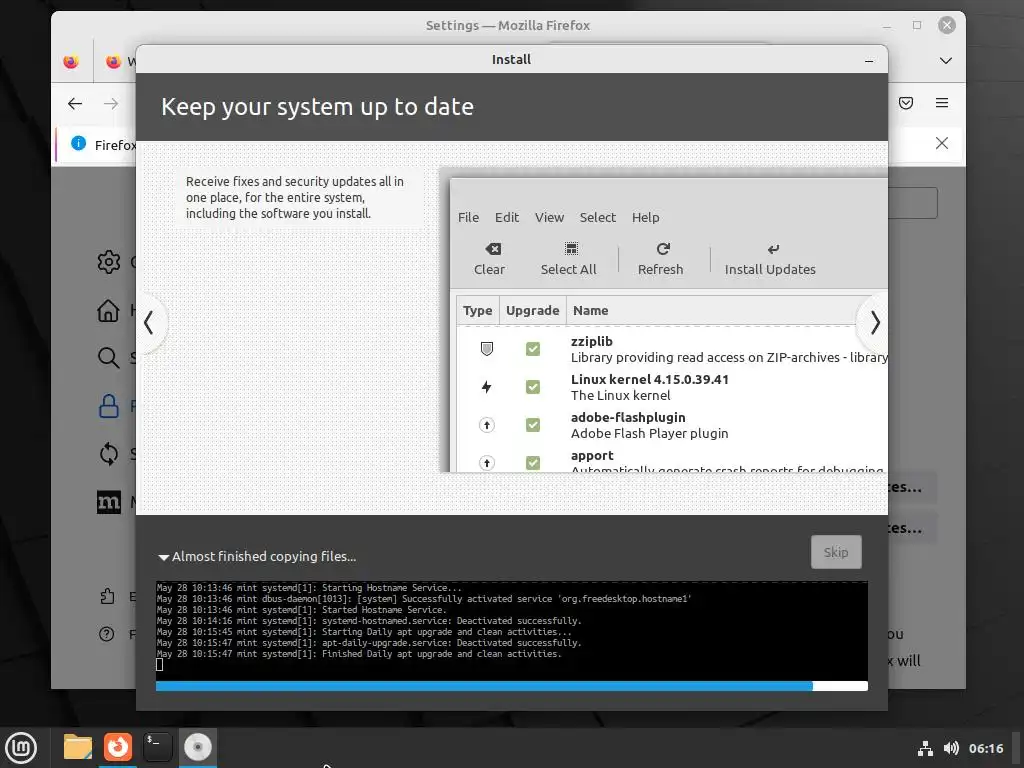Open the General gear in Firefox settings

[x=108, y=262]
